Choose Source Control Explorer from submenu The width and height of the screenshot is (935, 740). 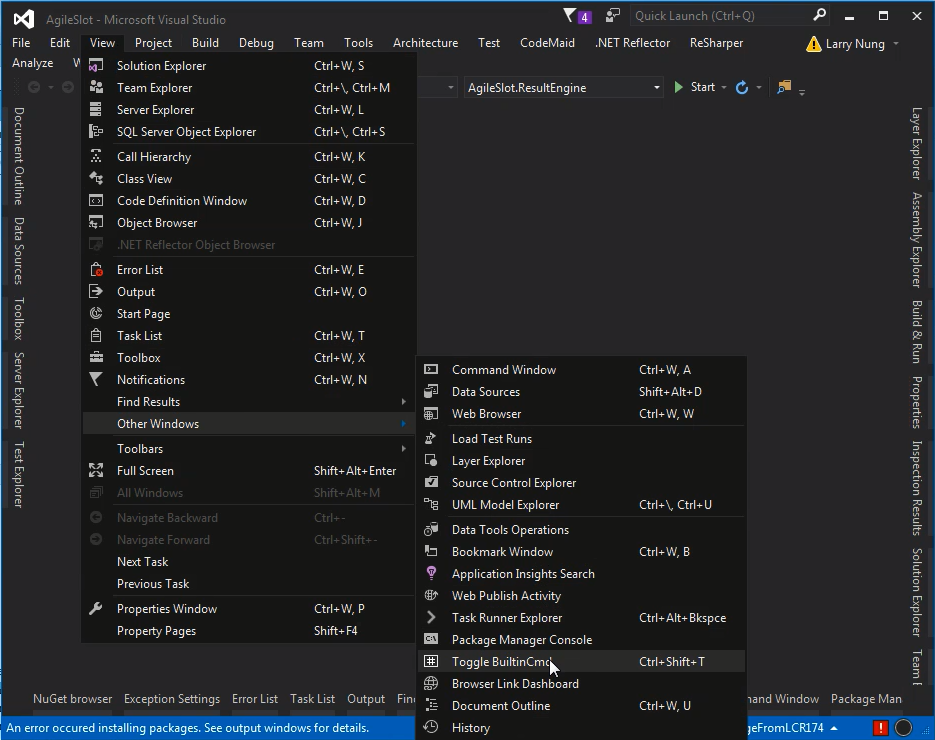[x=581, y=483]
